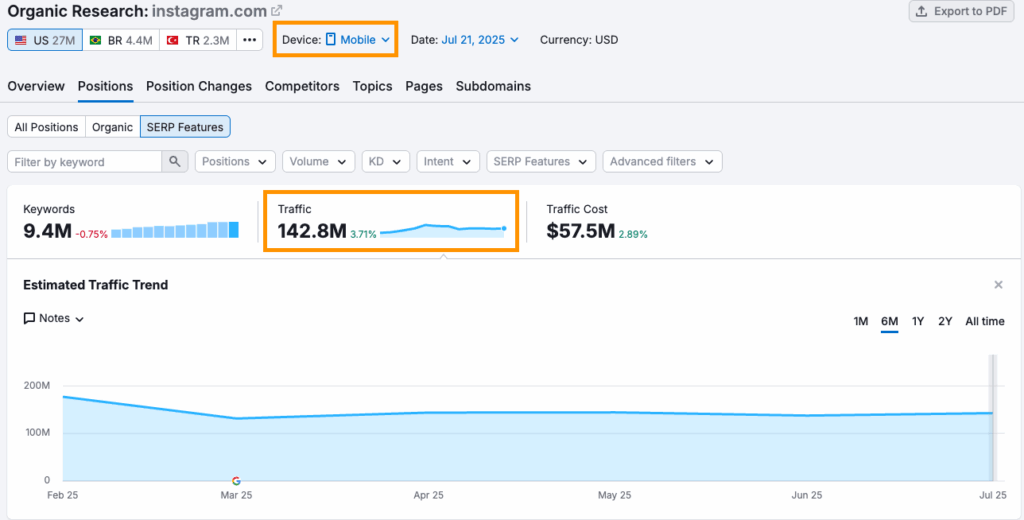This screenshot has height=520, width=1024.
Task: Open the Notes dropdown in the chart
Action: (x=54, y=318)
